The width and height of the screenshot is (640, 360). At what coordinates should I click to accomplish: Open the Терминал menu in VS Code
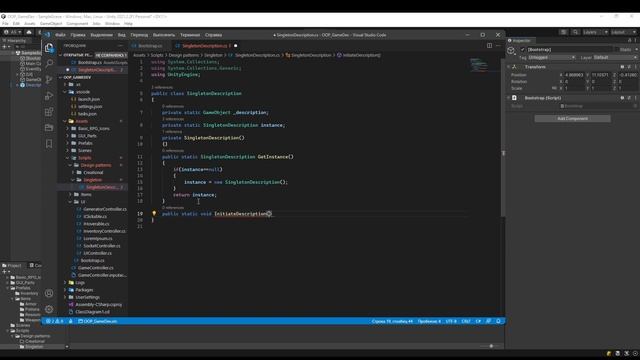click(190, 35)
